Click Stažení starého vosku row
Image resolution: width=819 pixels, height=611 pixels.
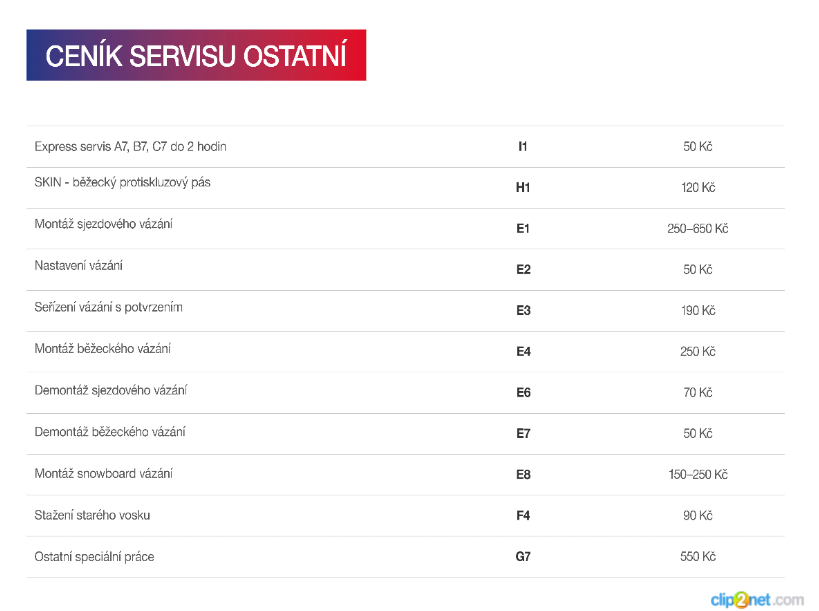coord(405,516)
